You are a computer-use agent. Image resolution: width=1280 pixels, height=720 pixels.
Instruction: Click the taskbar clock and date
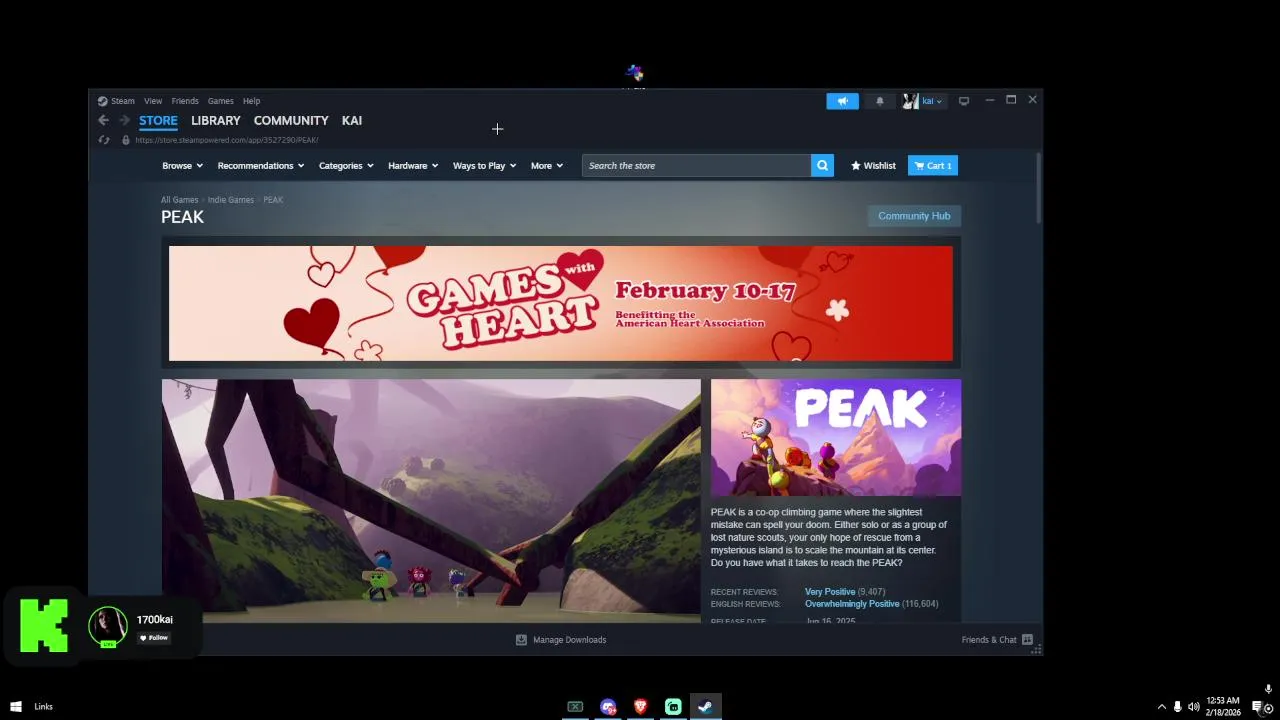pyautogui.click(x=1223, y=707)
